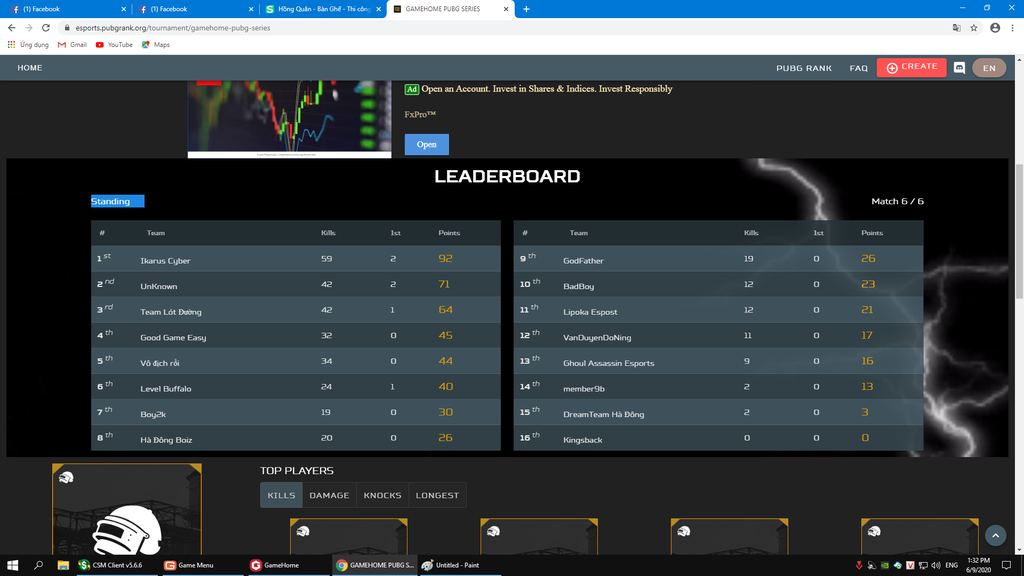Image resolution: width=1024 pixels, height=576 pixels.
Task: Click the trading chart ad image
Action: pyautogui.click(x=289, y=119)
